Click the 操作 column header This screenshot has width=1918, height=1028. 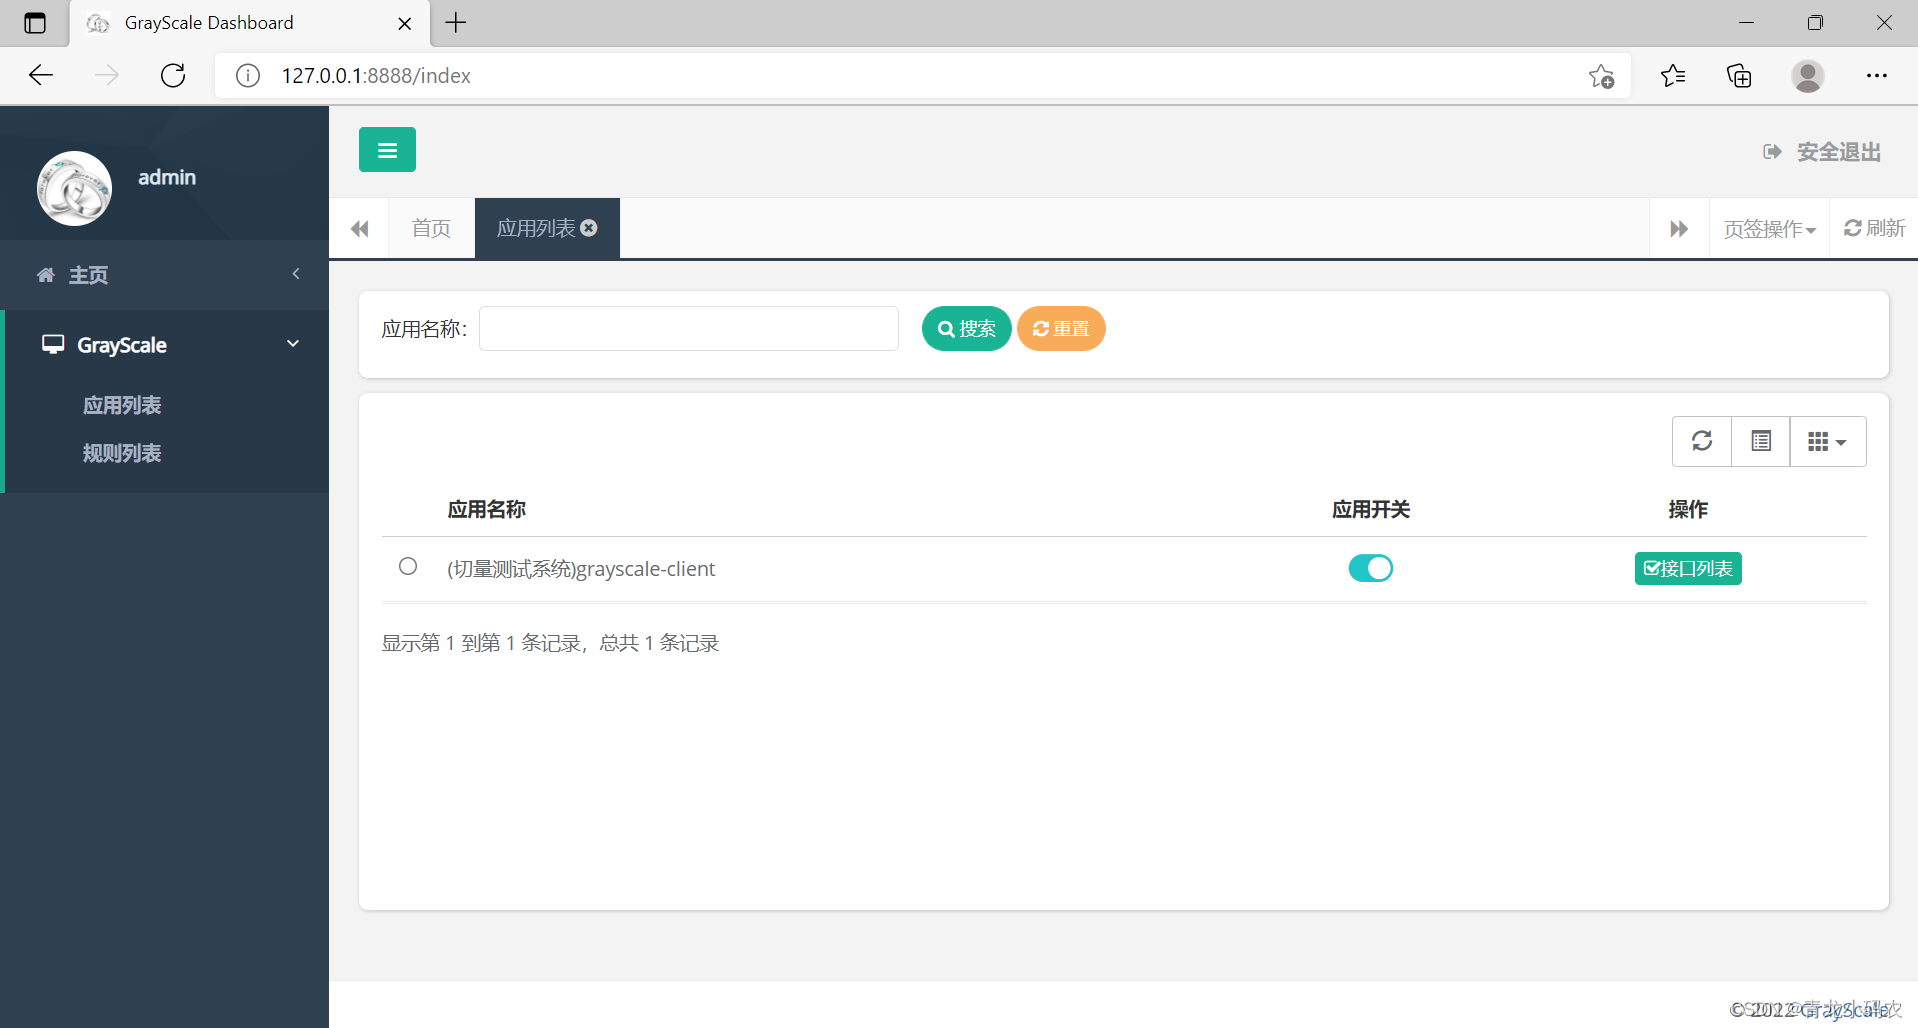pyautogui.click(x=1688, y=509)
